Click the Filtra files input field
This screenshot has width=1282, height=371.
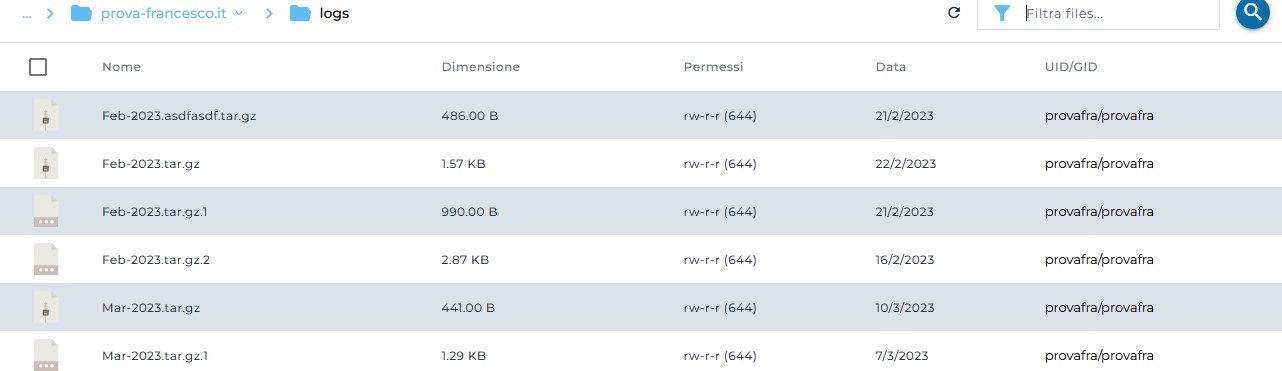point(1118,13)
